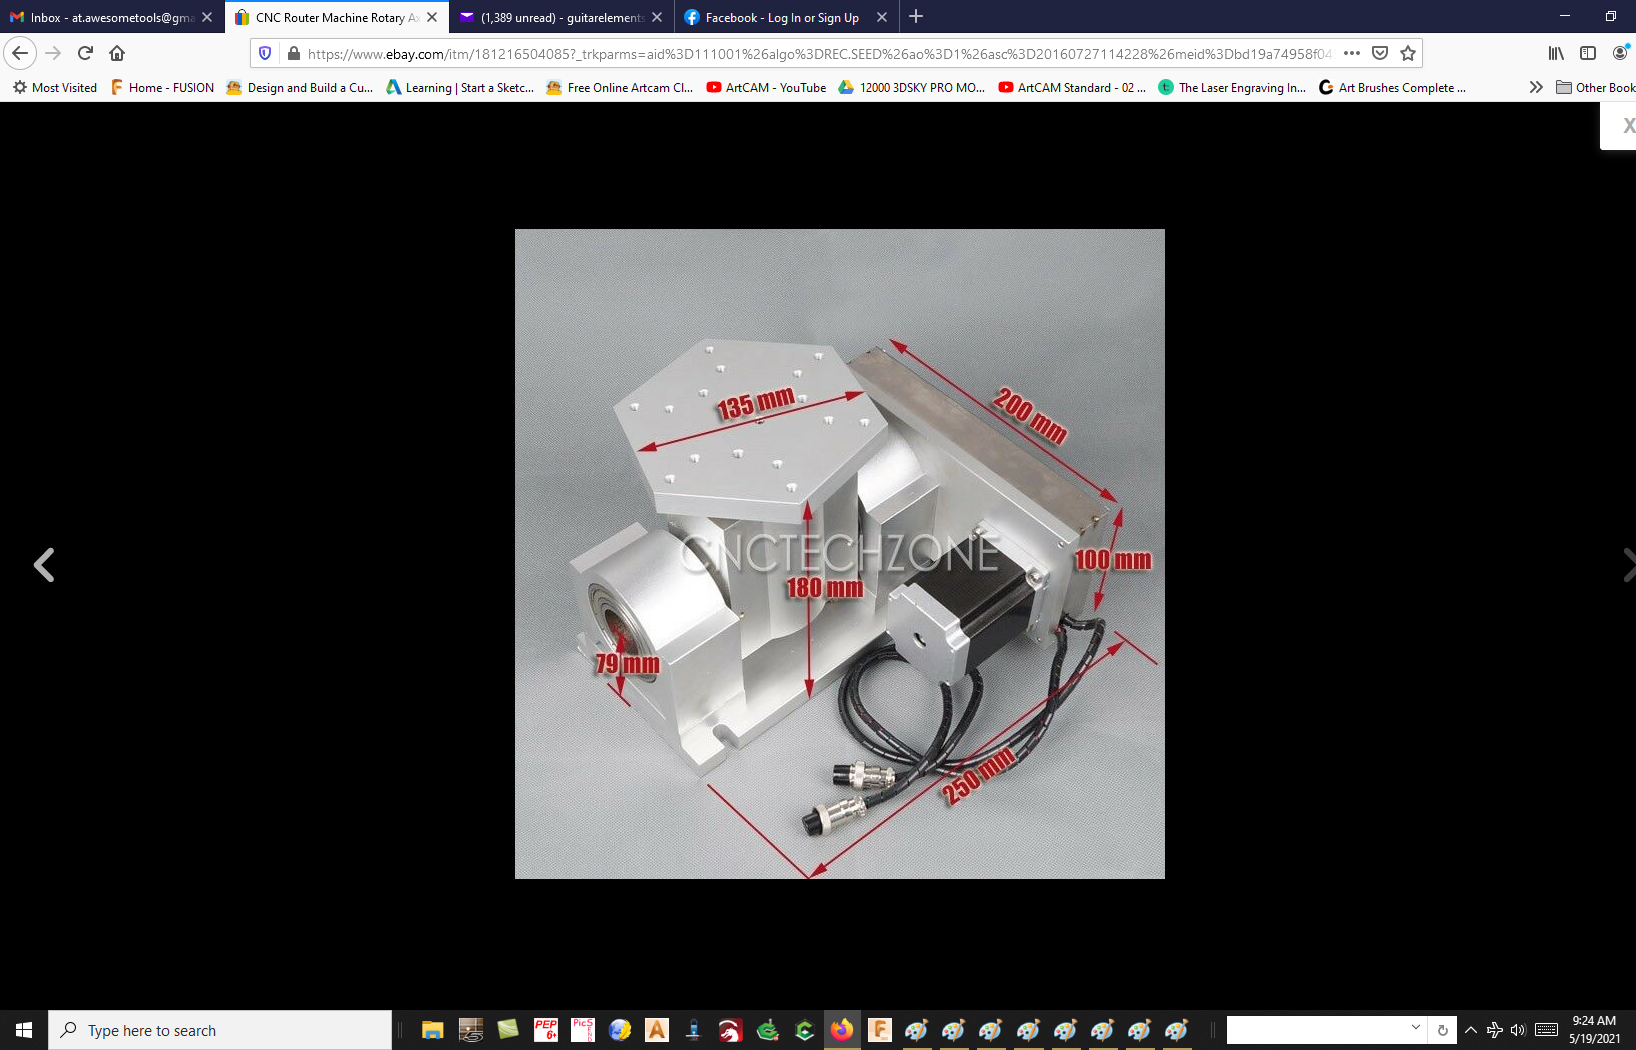Expand hidden bookmarks with the double chevron
The width and height of the screenshot is (1636, 1050).
pos(1537,87)
